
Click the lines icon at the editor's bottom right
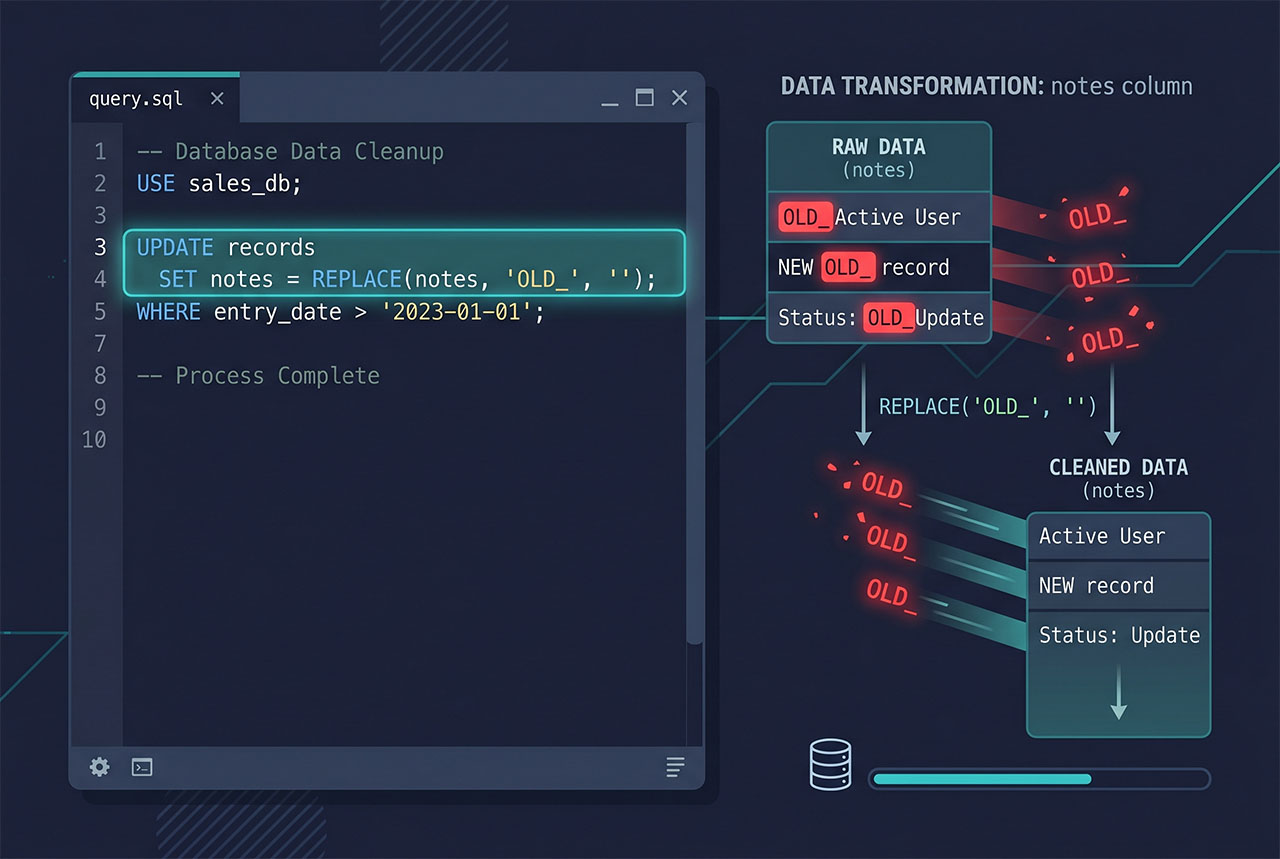(675, 767)
